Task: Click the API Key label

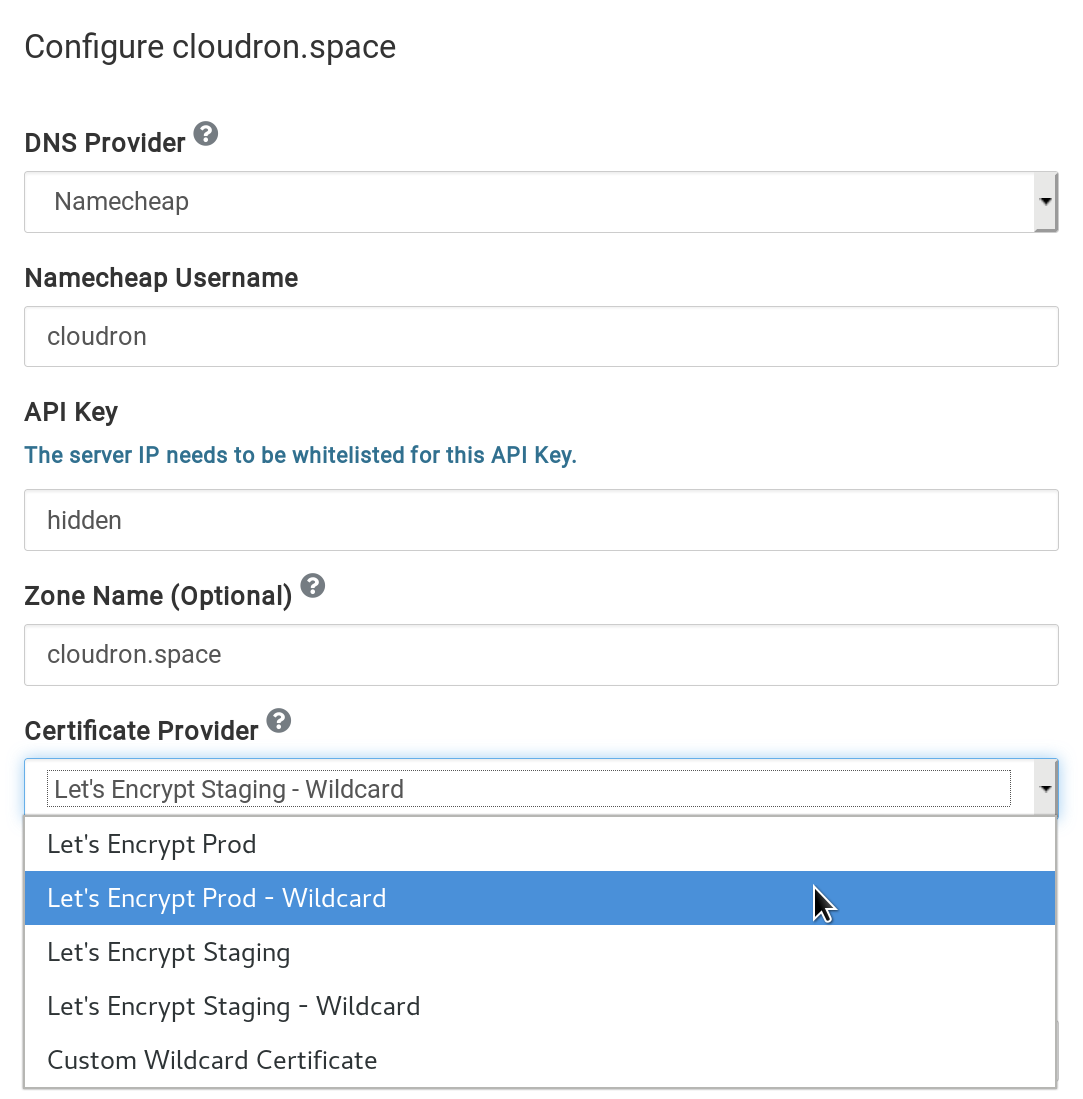Action: (x=71, y=412)
